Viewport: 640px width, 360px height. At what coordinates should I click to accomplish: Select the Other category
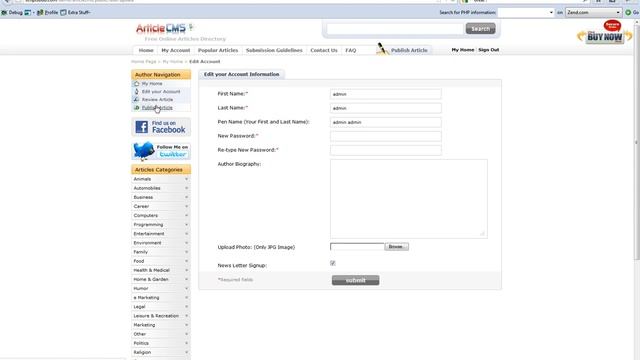140,334
